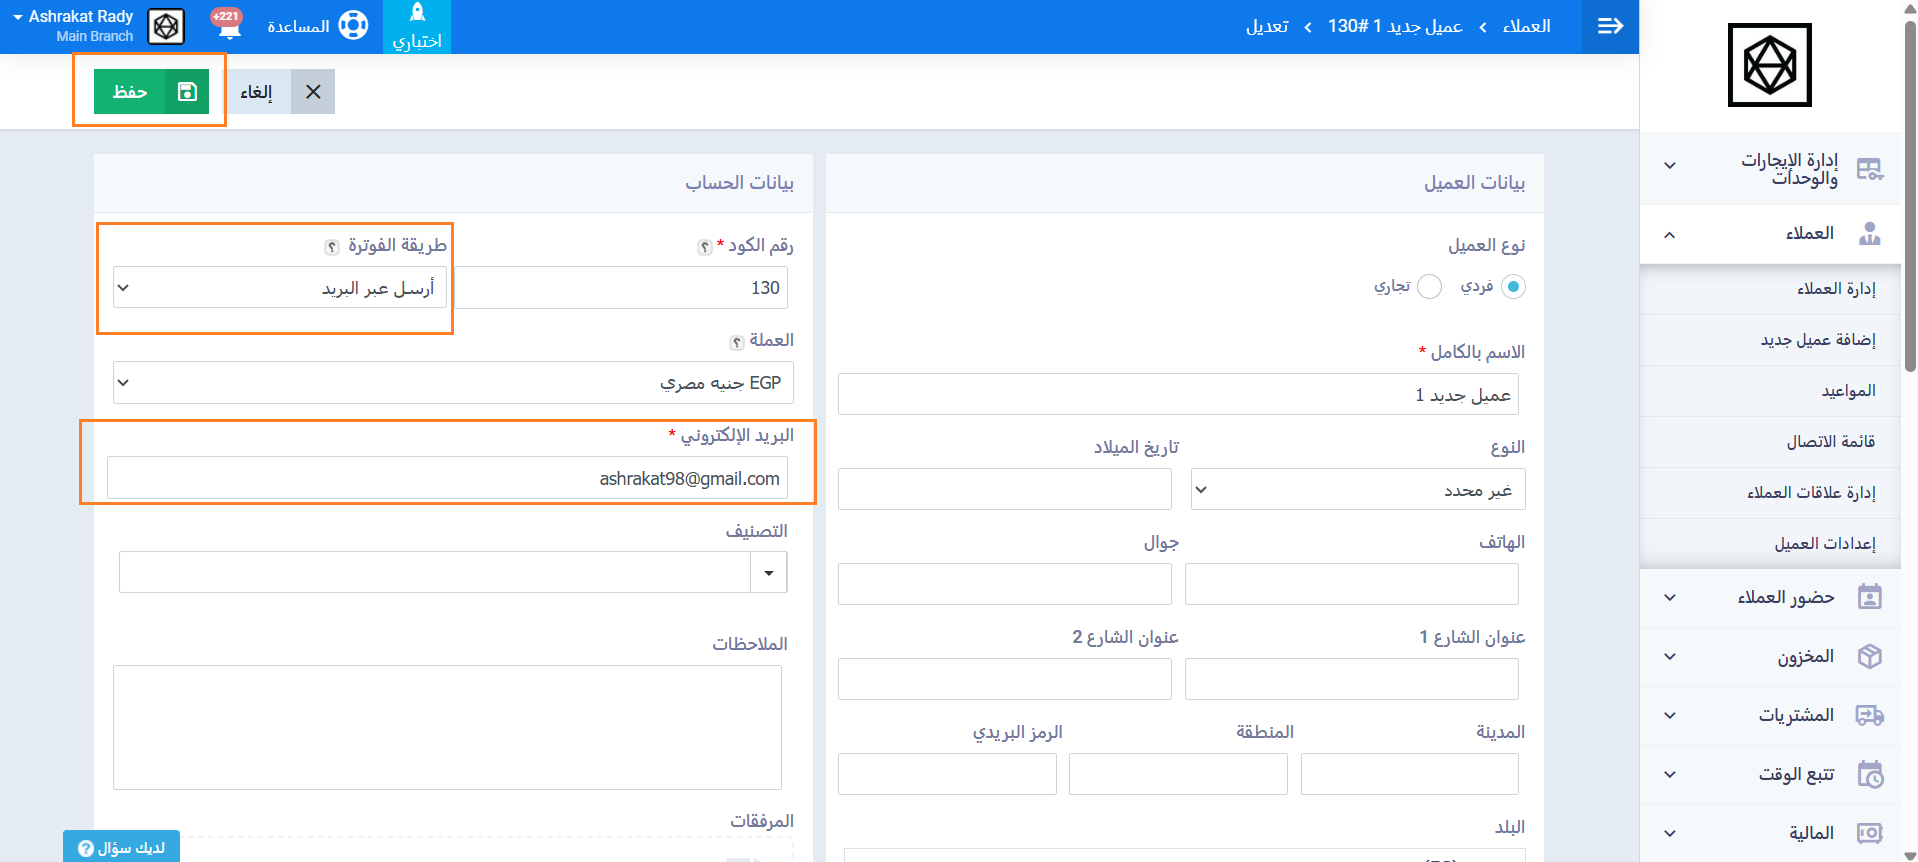This screenshot has height=862, width=1918.
Task: Expand the التصنيف category combo box
Action: 768,573
